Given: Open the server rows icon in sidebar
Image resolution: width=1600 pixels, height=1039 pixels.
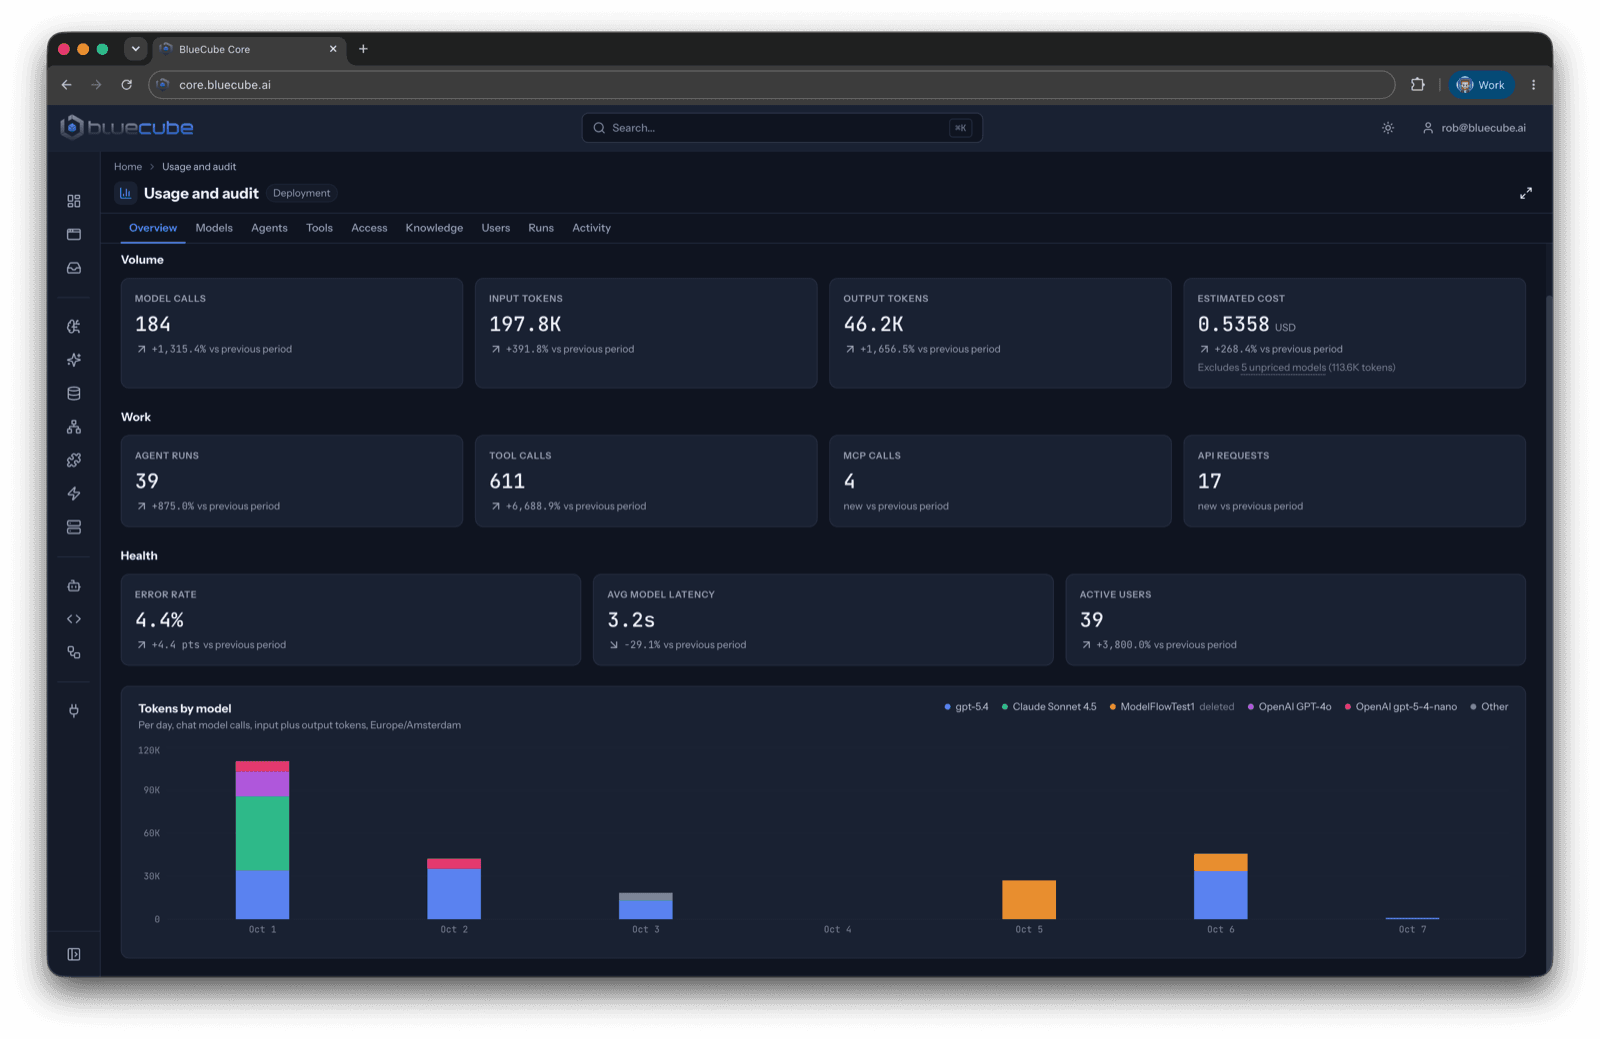Looking at the screenshot, I should (74, 527).
